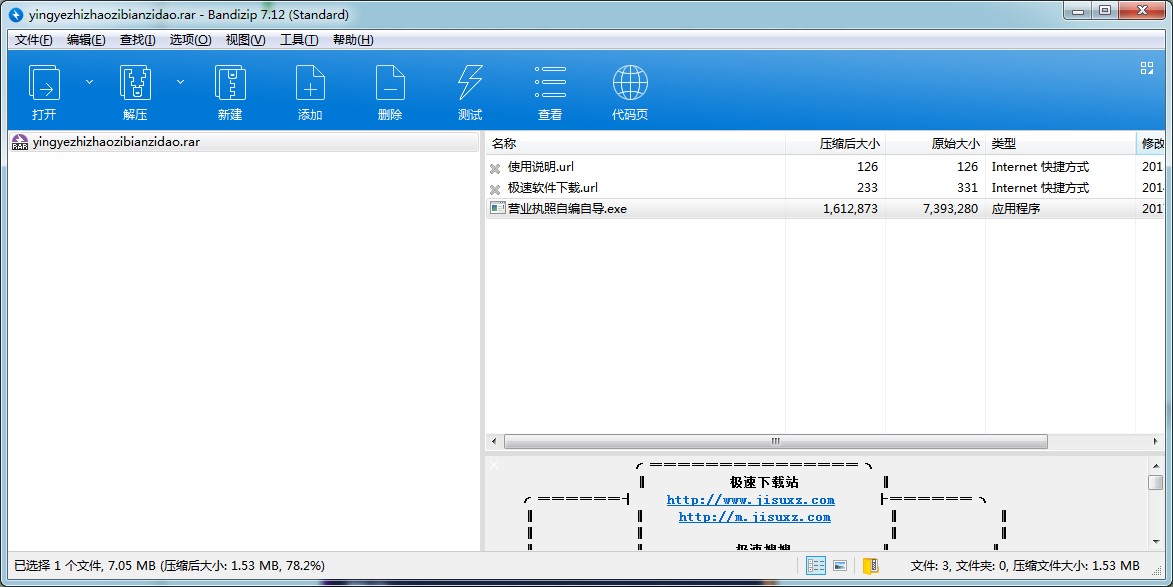Viewport: 1173px width, 587px height.
Task: Click the horizontal scrollbar of file list
Action: coord(775,441)
